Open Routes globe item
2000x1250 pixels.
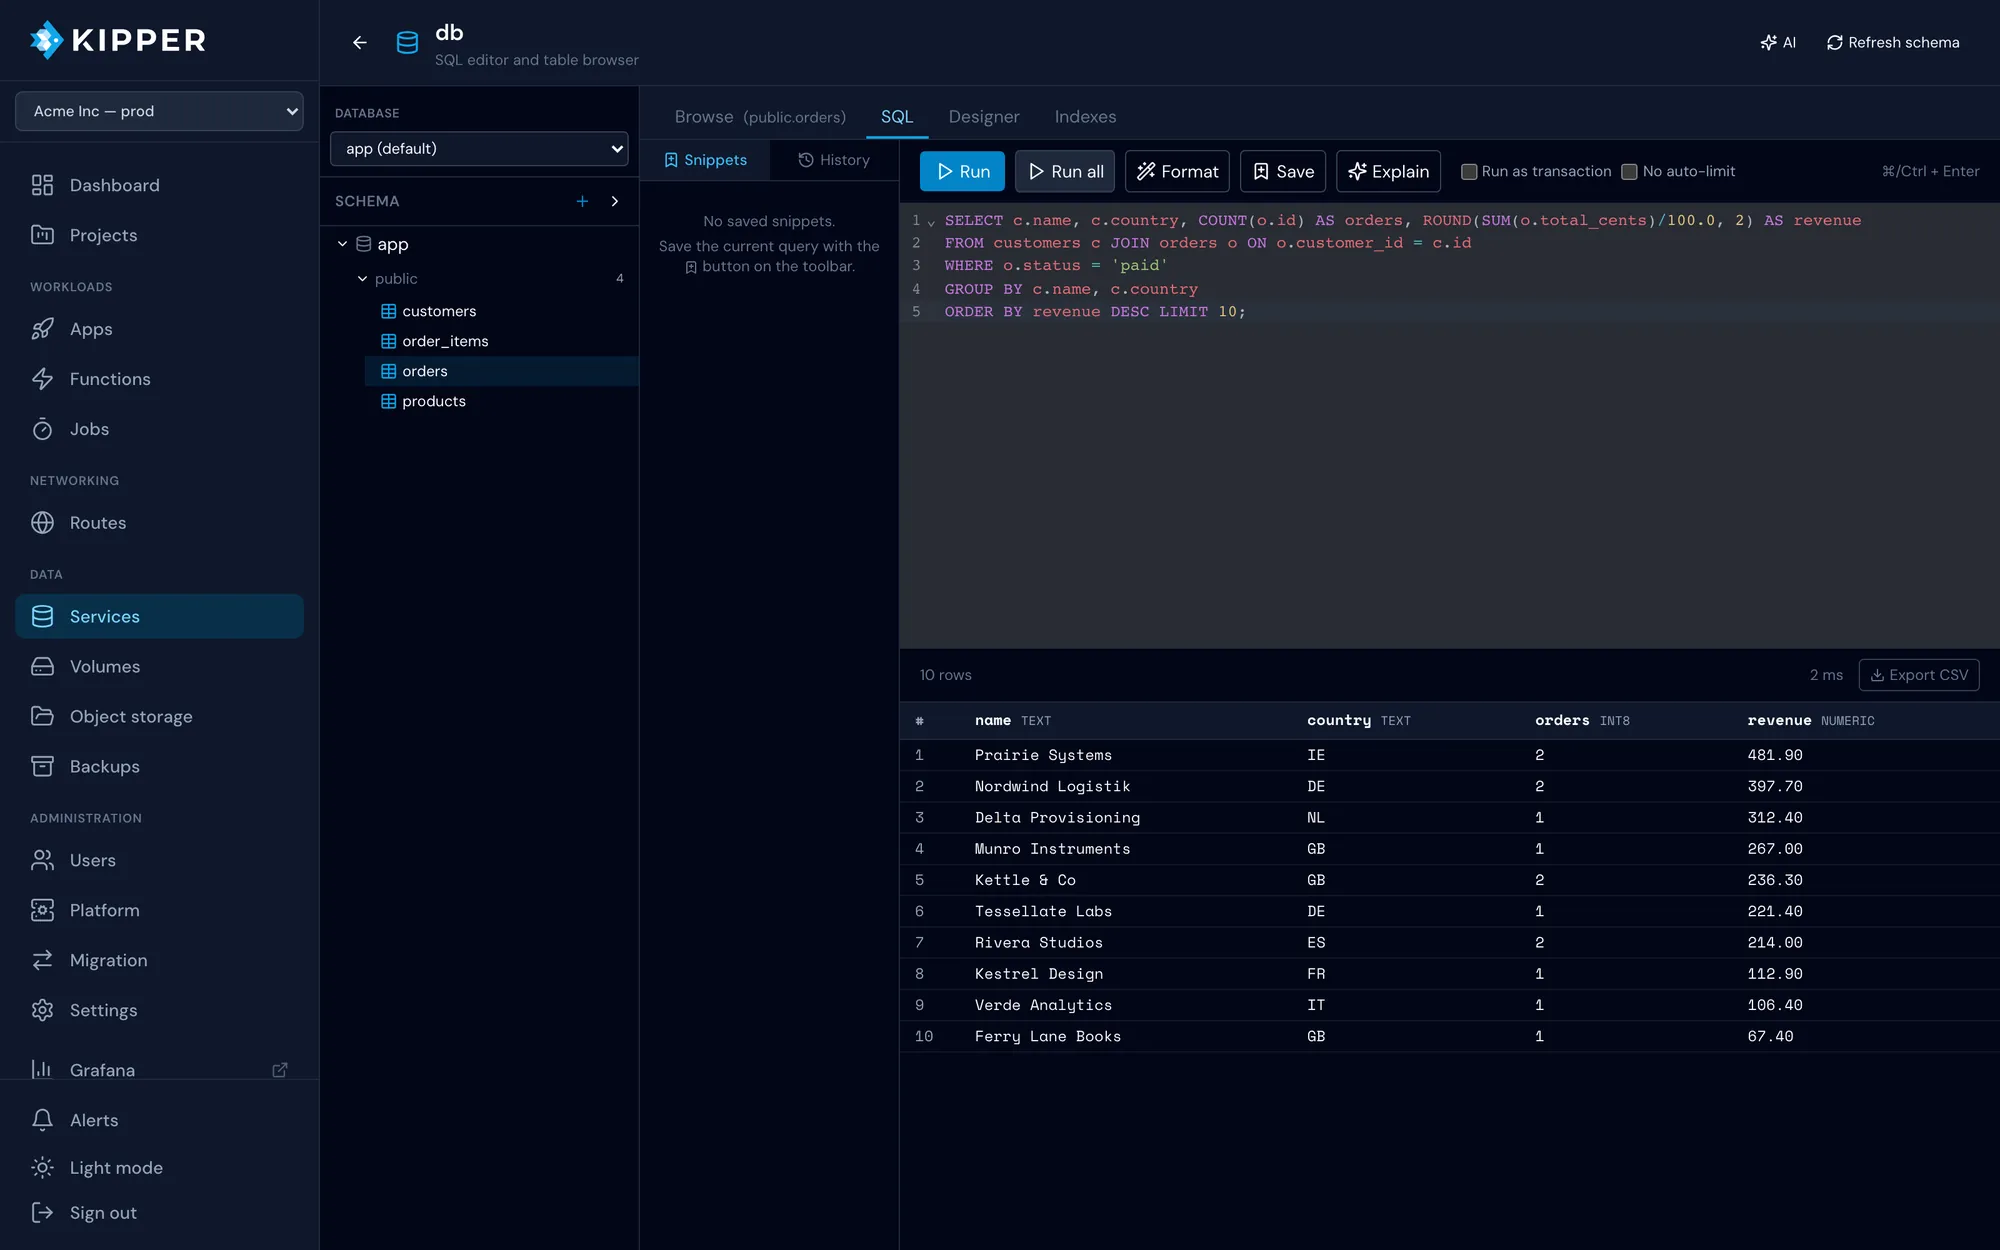(x=159, y=523)
